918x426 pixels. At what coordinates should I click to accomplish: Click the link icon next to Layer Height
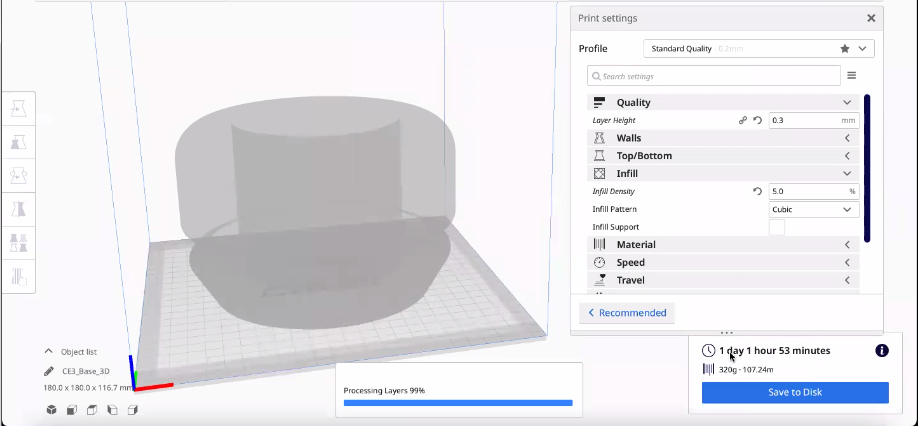click(x=743, y=120)
